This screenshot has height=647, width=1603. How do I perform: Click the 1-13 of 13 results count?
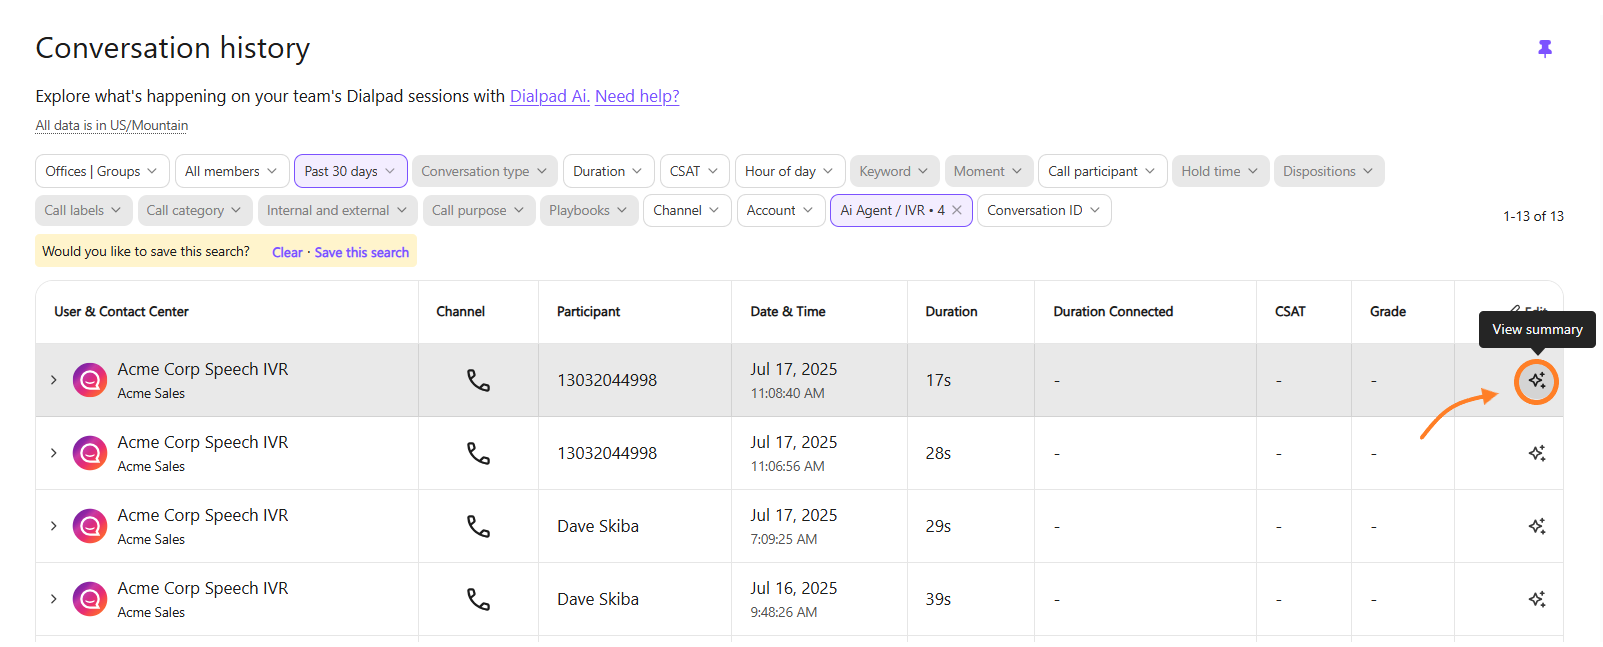click(1533, 216)
